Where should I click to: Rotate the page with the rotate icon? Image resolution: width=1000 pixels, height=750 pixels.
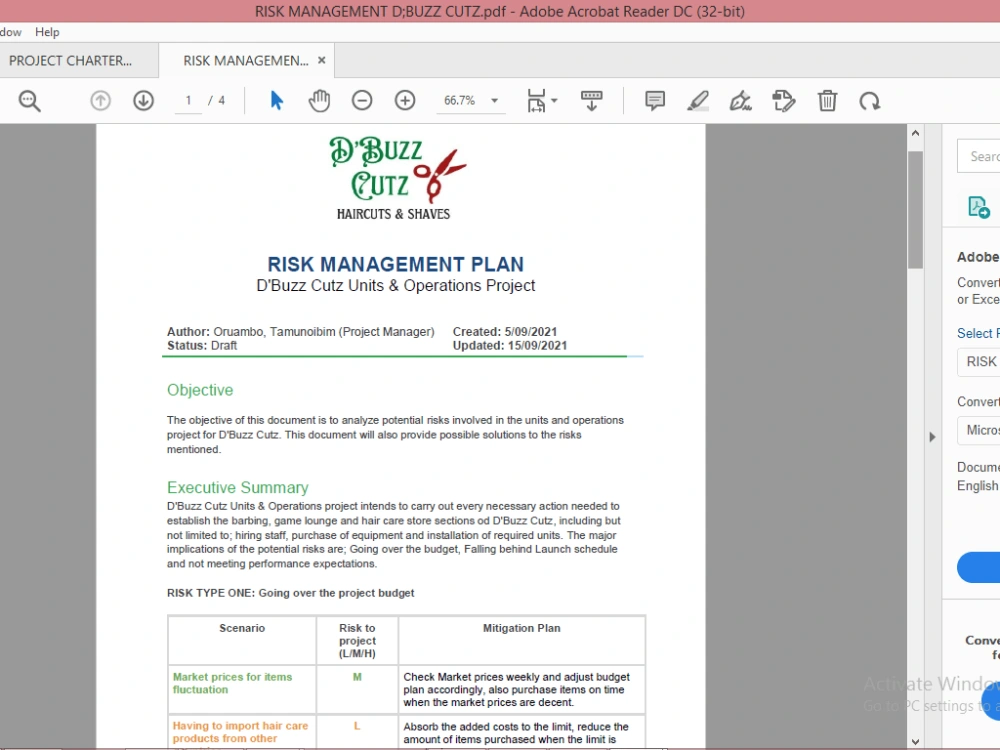870,101
